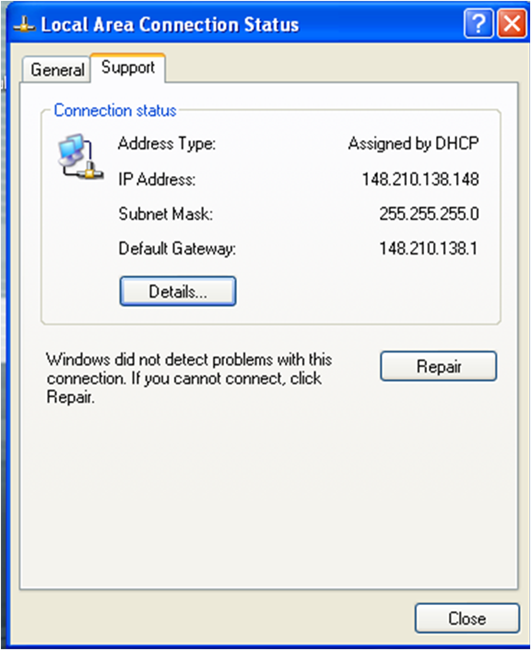Image resolution: width=531 pixels, height=650 pixels.
Task: Click the network computers connection icon
Action: 80,157
